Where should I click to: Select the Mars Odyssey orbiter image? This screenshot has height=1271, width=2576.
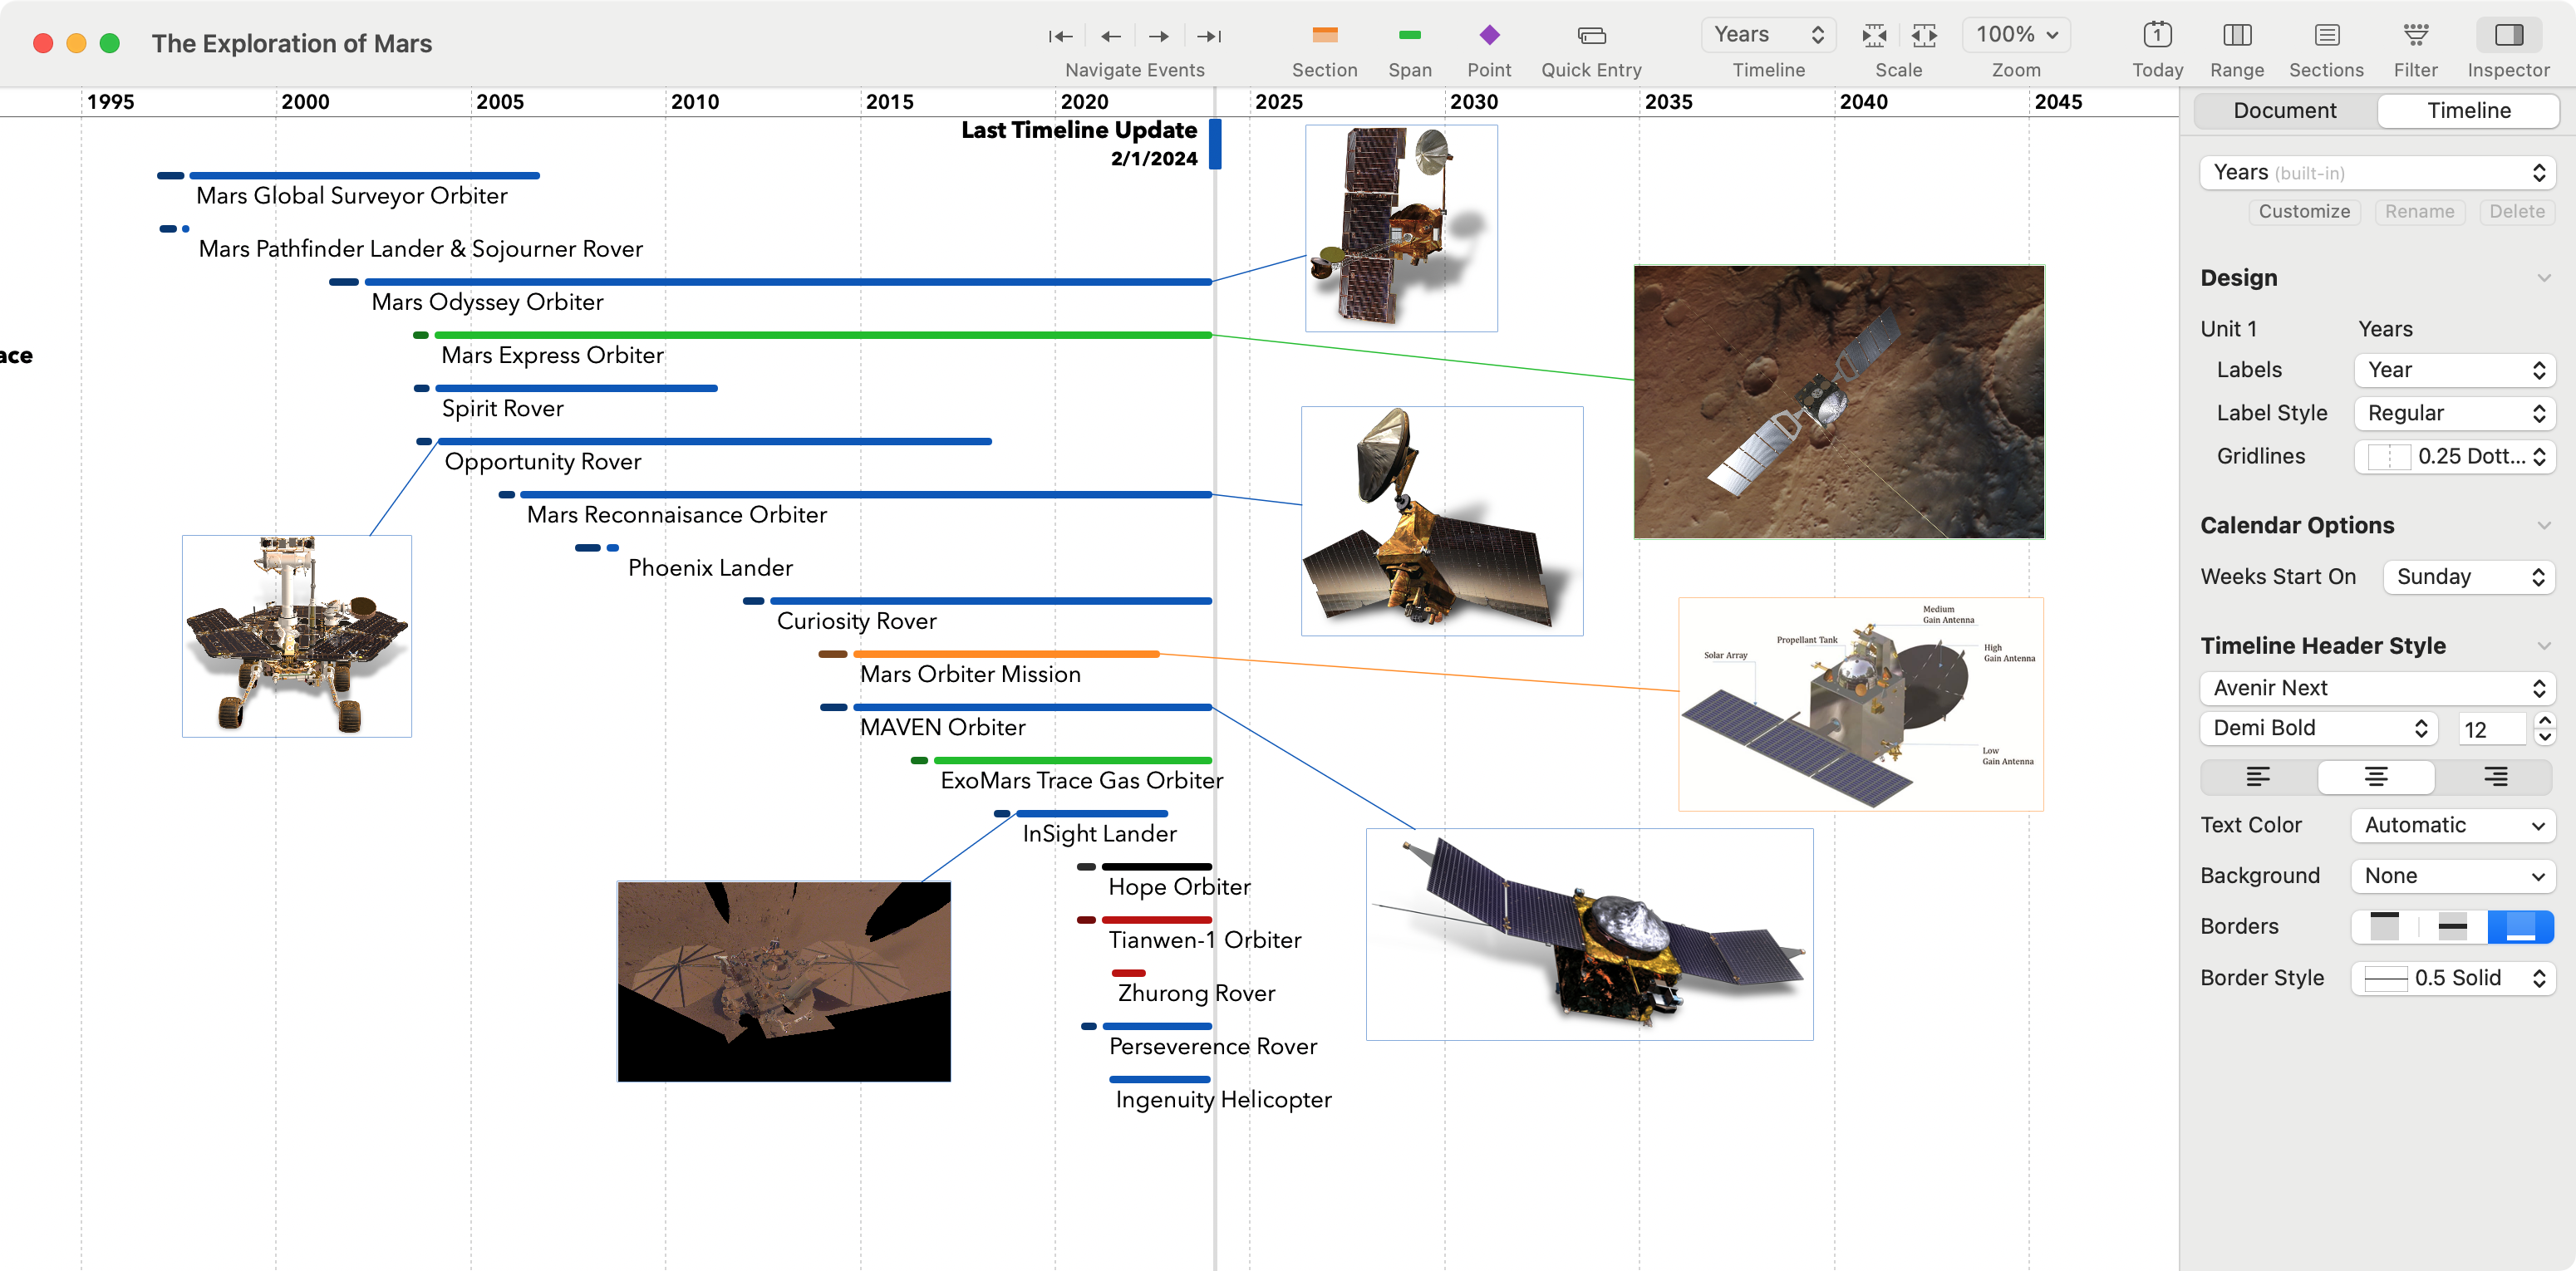tap(1401, 228)
